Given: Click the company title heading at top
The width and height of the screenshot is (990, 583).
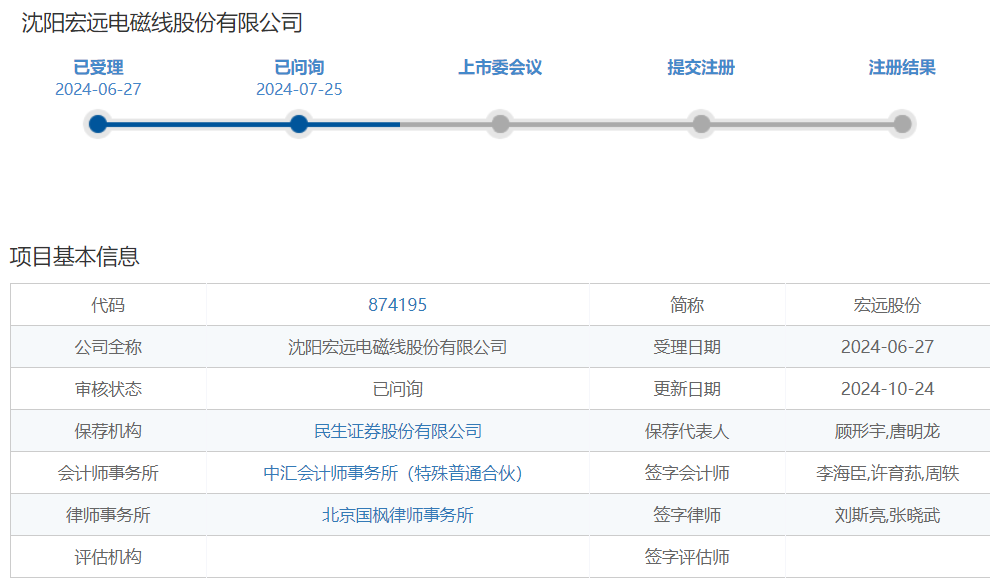Looking at the screenshot, I should point(162,23).
